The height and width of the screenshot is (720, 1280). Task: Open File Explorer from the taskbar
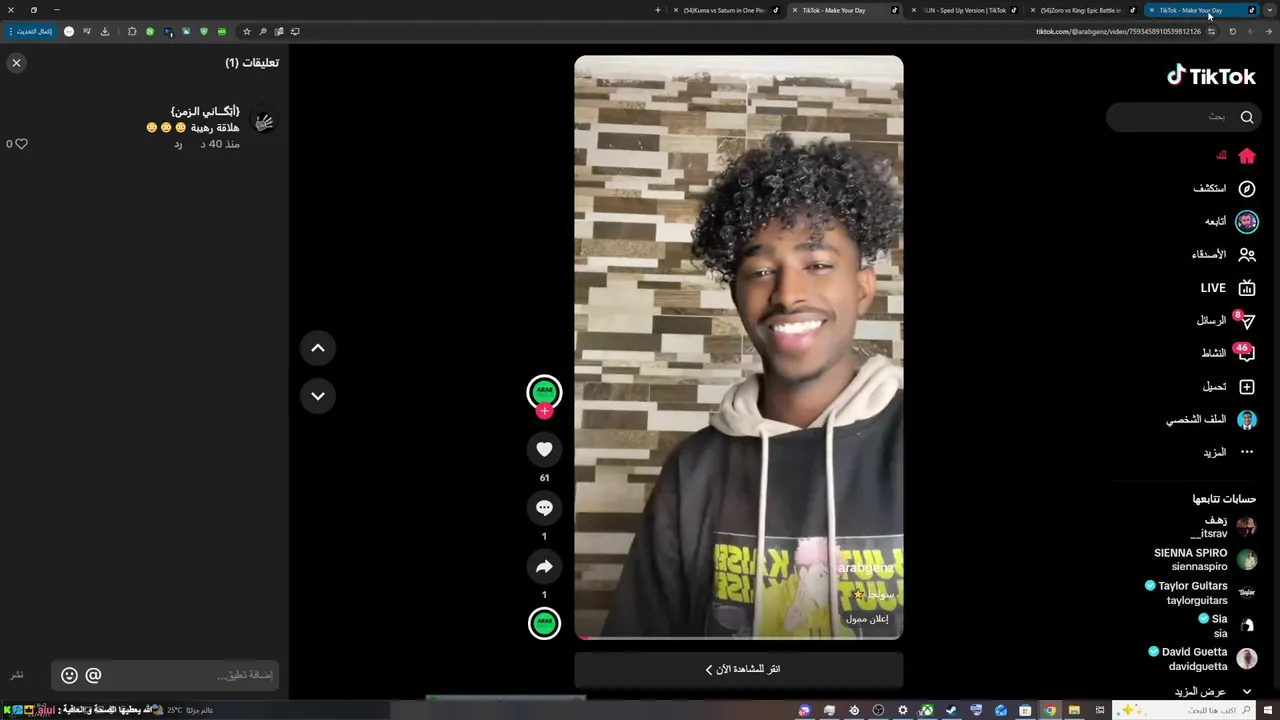click(1074, 710)
